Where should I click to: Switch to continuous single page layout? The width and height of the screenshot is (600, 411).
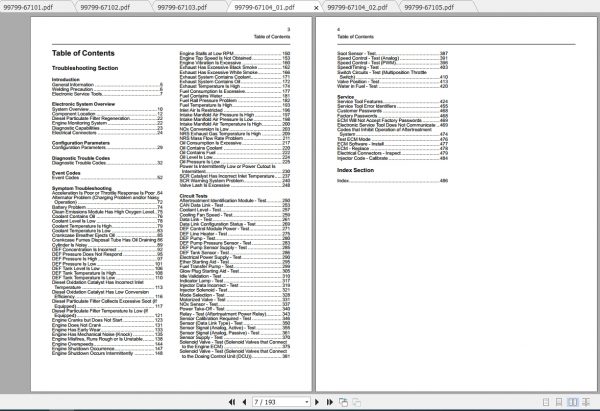pos(559,402)
